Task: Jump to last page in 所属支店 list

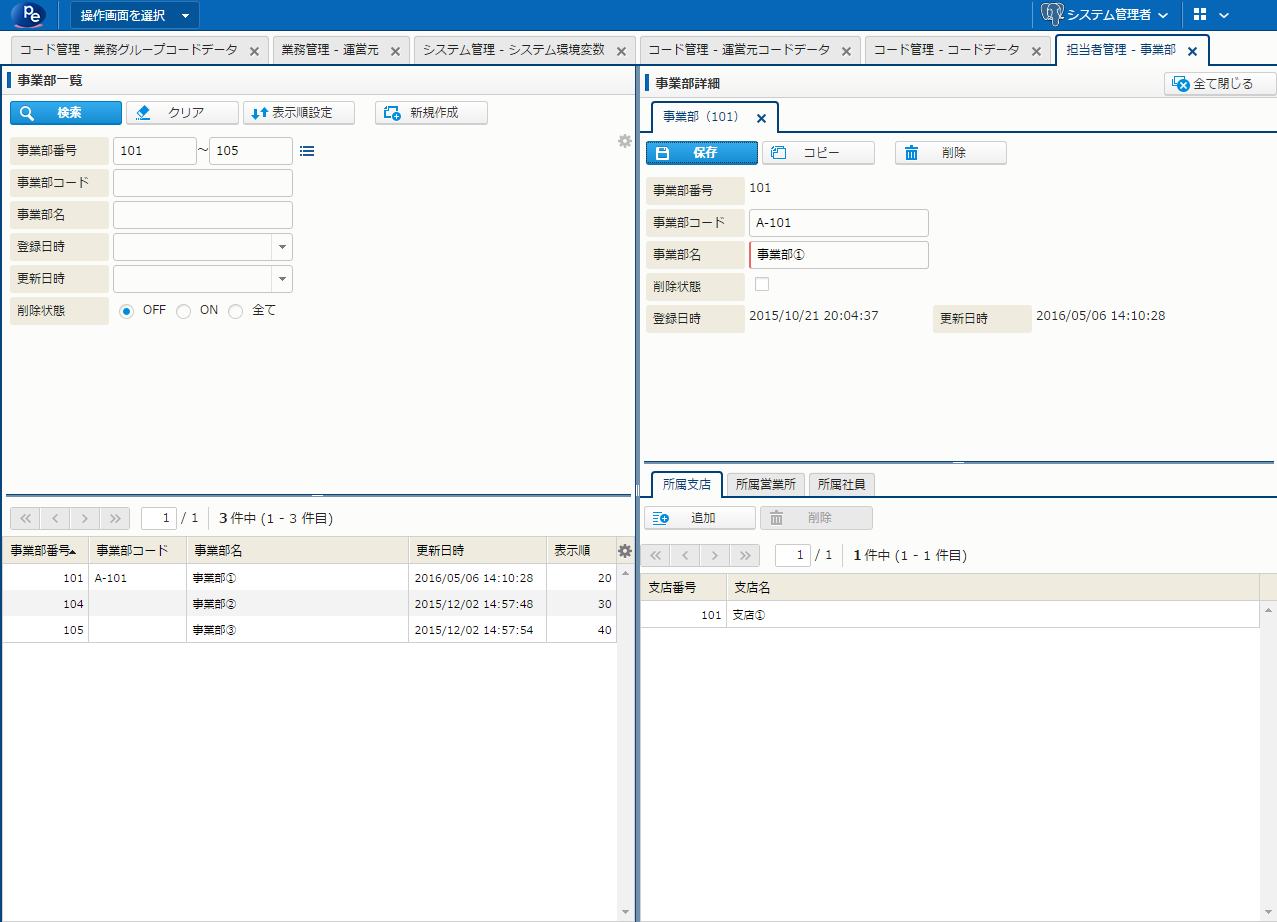Action: (744, 555)
